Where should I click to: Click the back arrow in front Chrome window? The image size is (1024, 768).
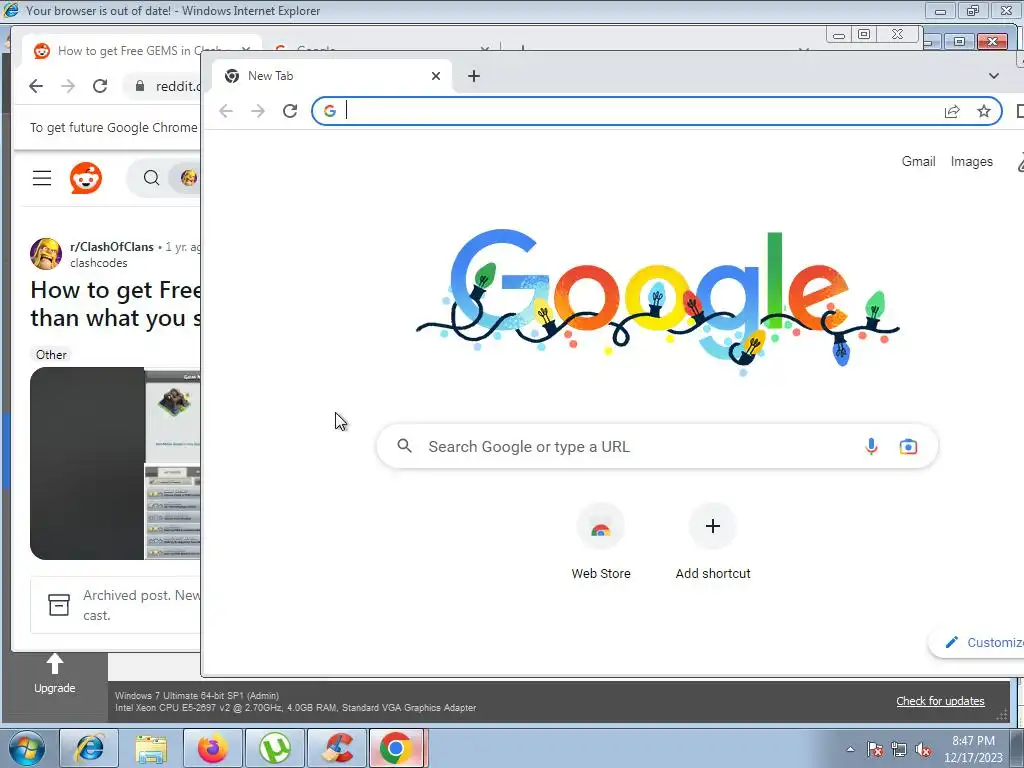click(226, 111)
